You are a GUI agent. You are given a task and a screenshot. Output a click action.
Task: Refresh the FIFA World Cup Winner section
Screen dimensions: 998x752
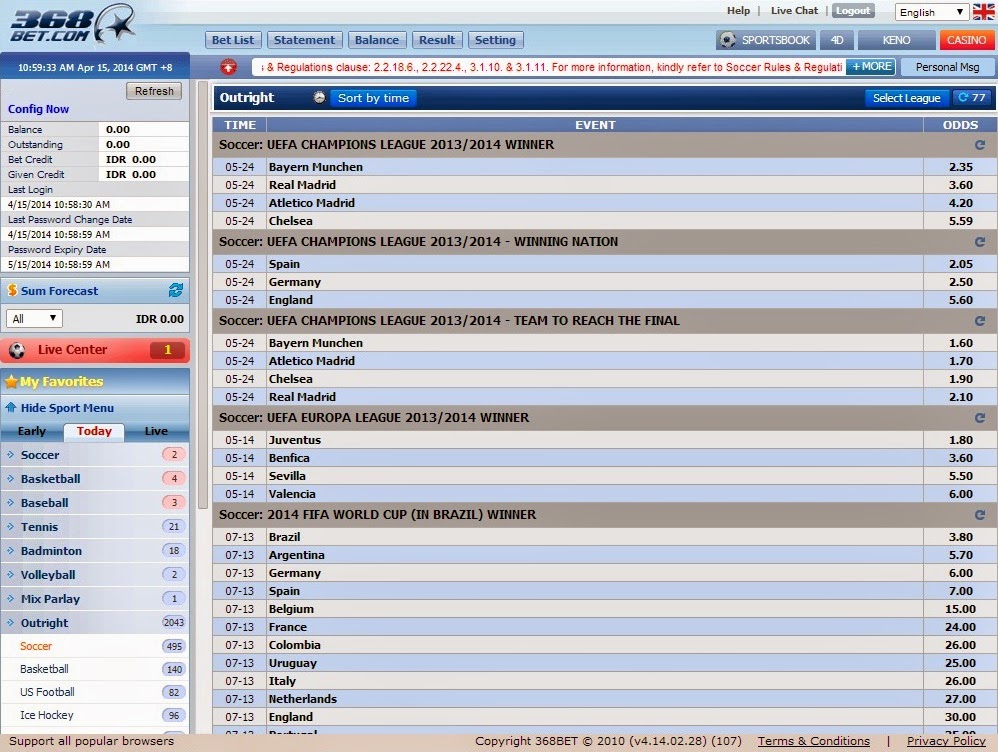pyautogui.click(x=980, y=514)
